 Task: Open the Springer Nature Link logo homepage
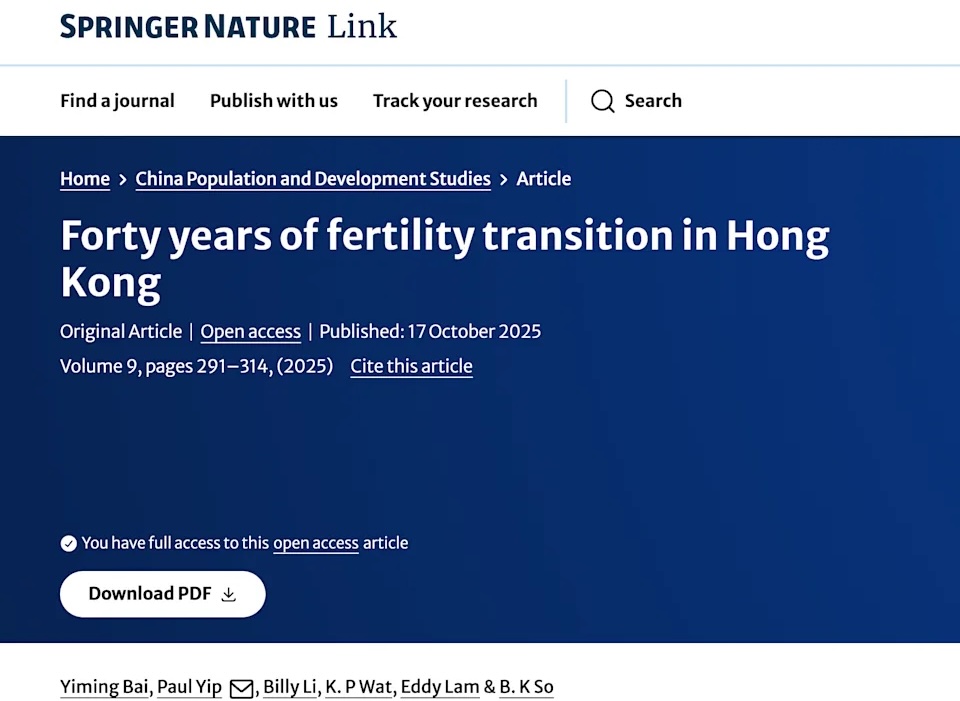(228, 26)
